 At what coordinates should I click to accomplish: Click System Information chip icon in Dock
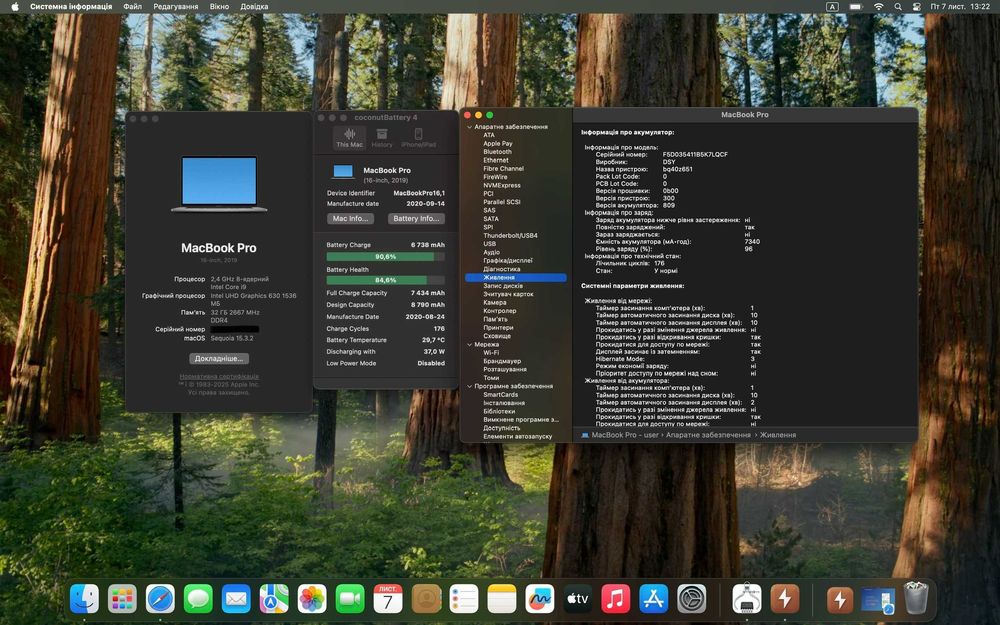click(747, 599)
